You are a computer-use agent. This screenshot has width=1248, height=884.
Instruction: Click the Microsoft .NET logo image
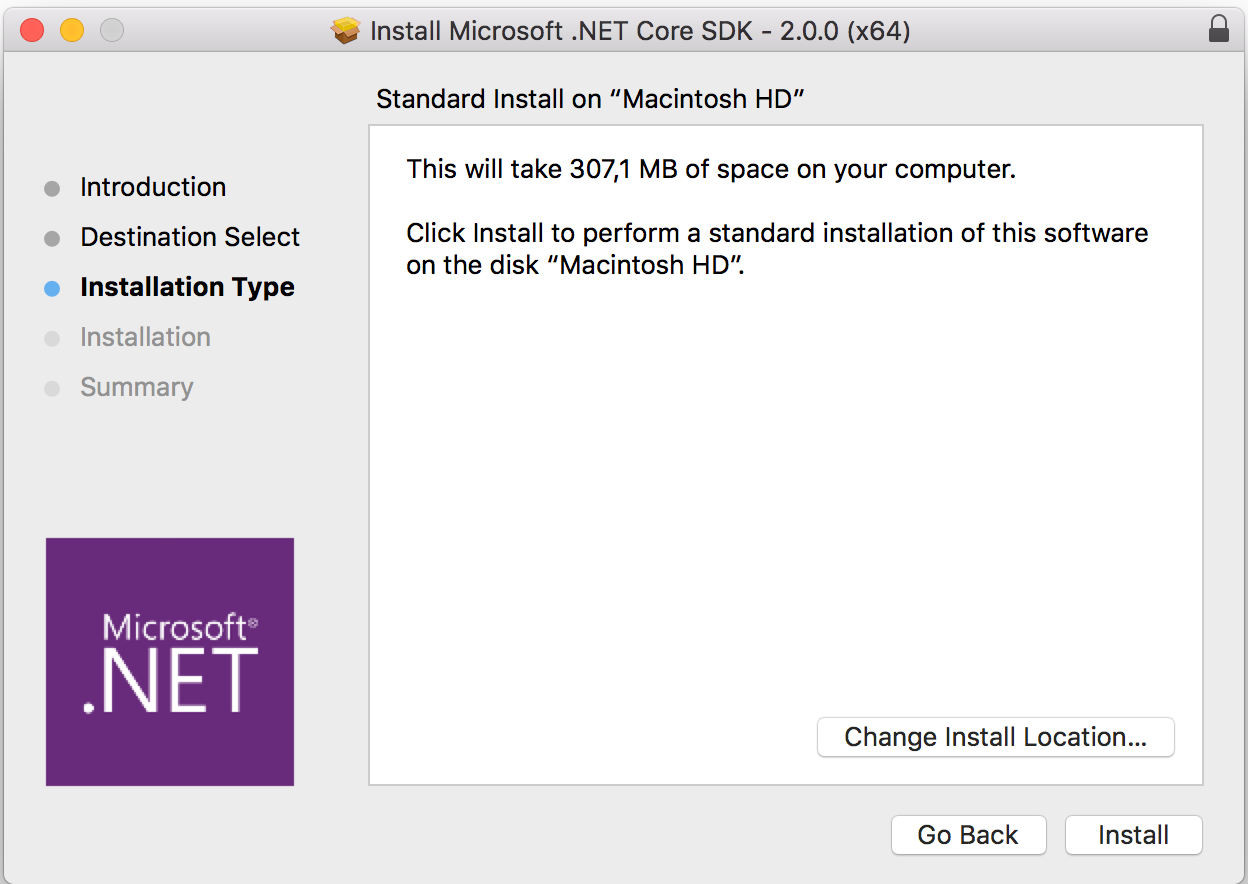[x=170, y=662]
